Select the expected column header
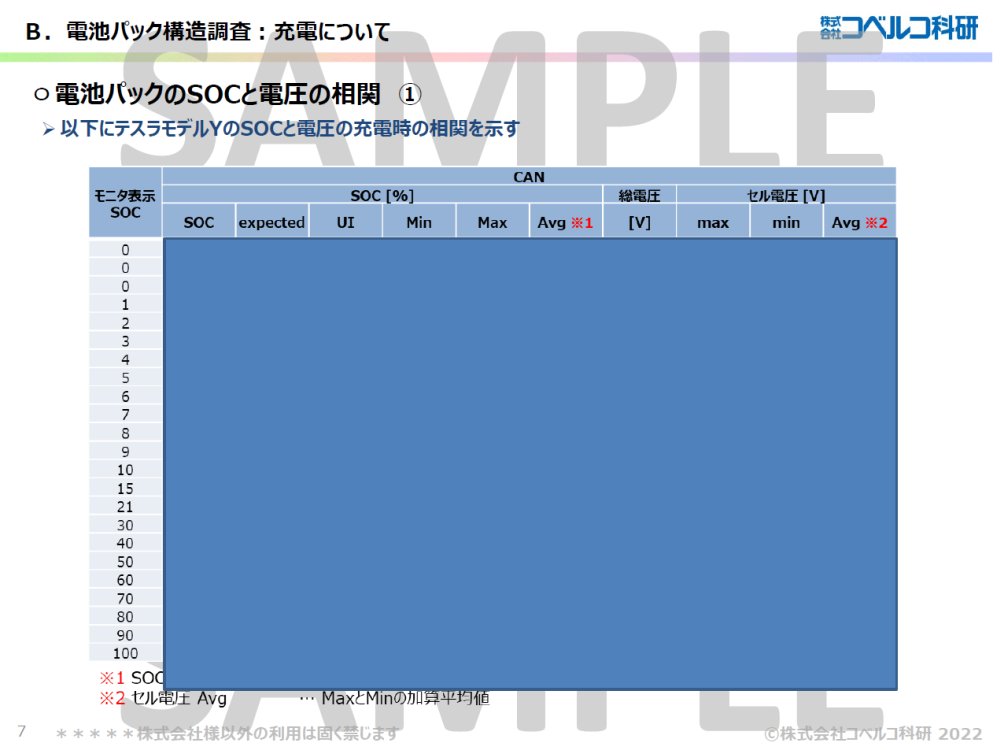Viewport: 1000px width, 750px height. click(272, 222)
